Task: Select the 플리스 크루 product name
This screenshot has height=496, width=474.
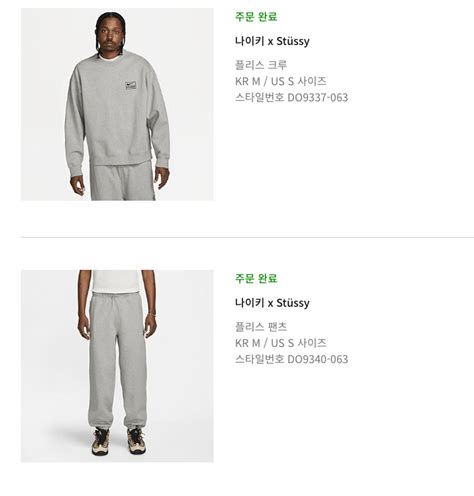Action: tap(261, 65)
